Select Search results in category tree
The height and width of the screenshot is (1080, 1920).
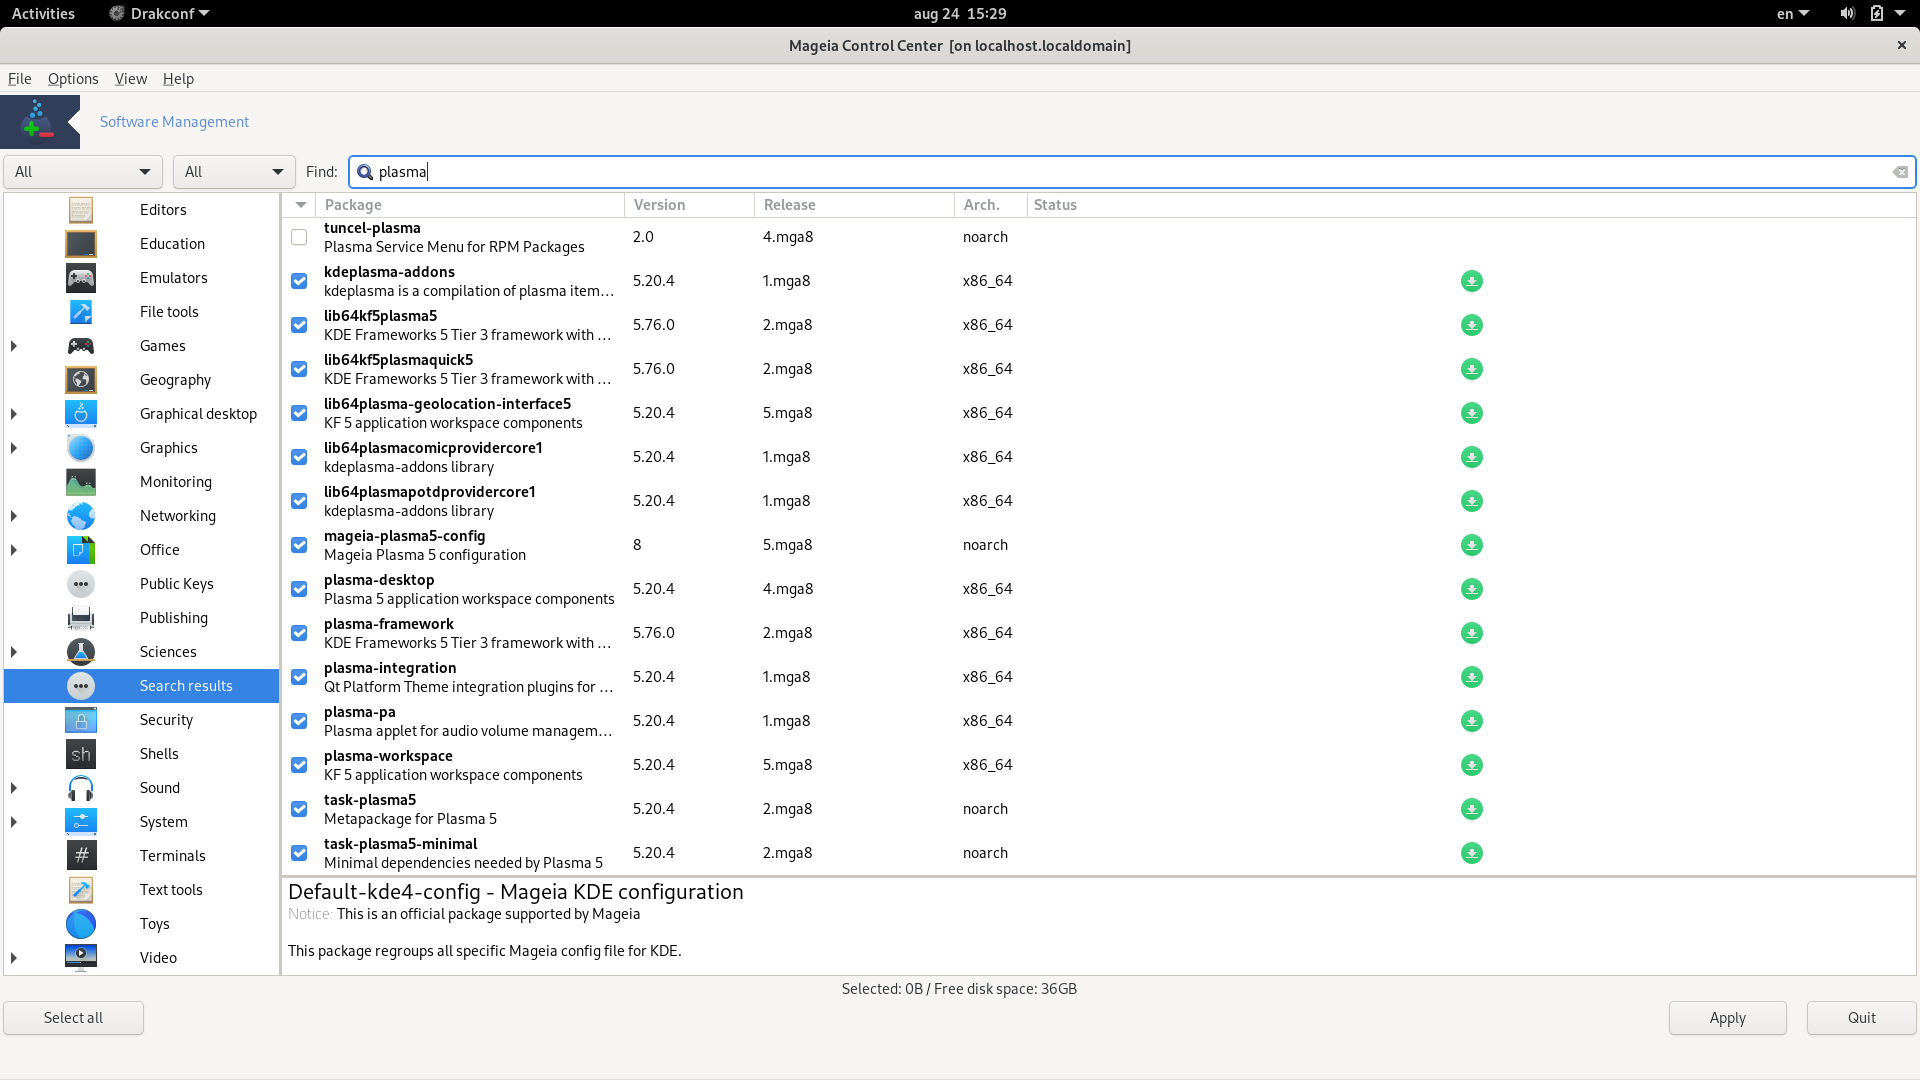coord(142,686)
